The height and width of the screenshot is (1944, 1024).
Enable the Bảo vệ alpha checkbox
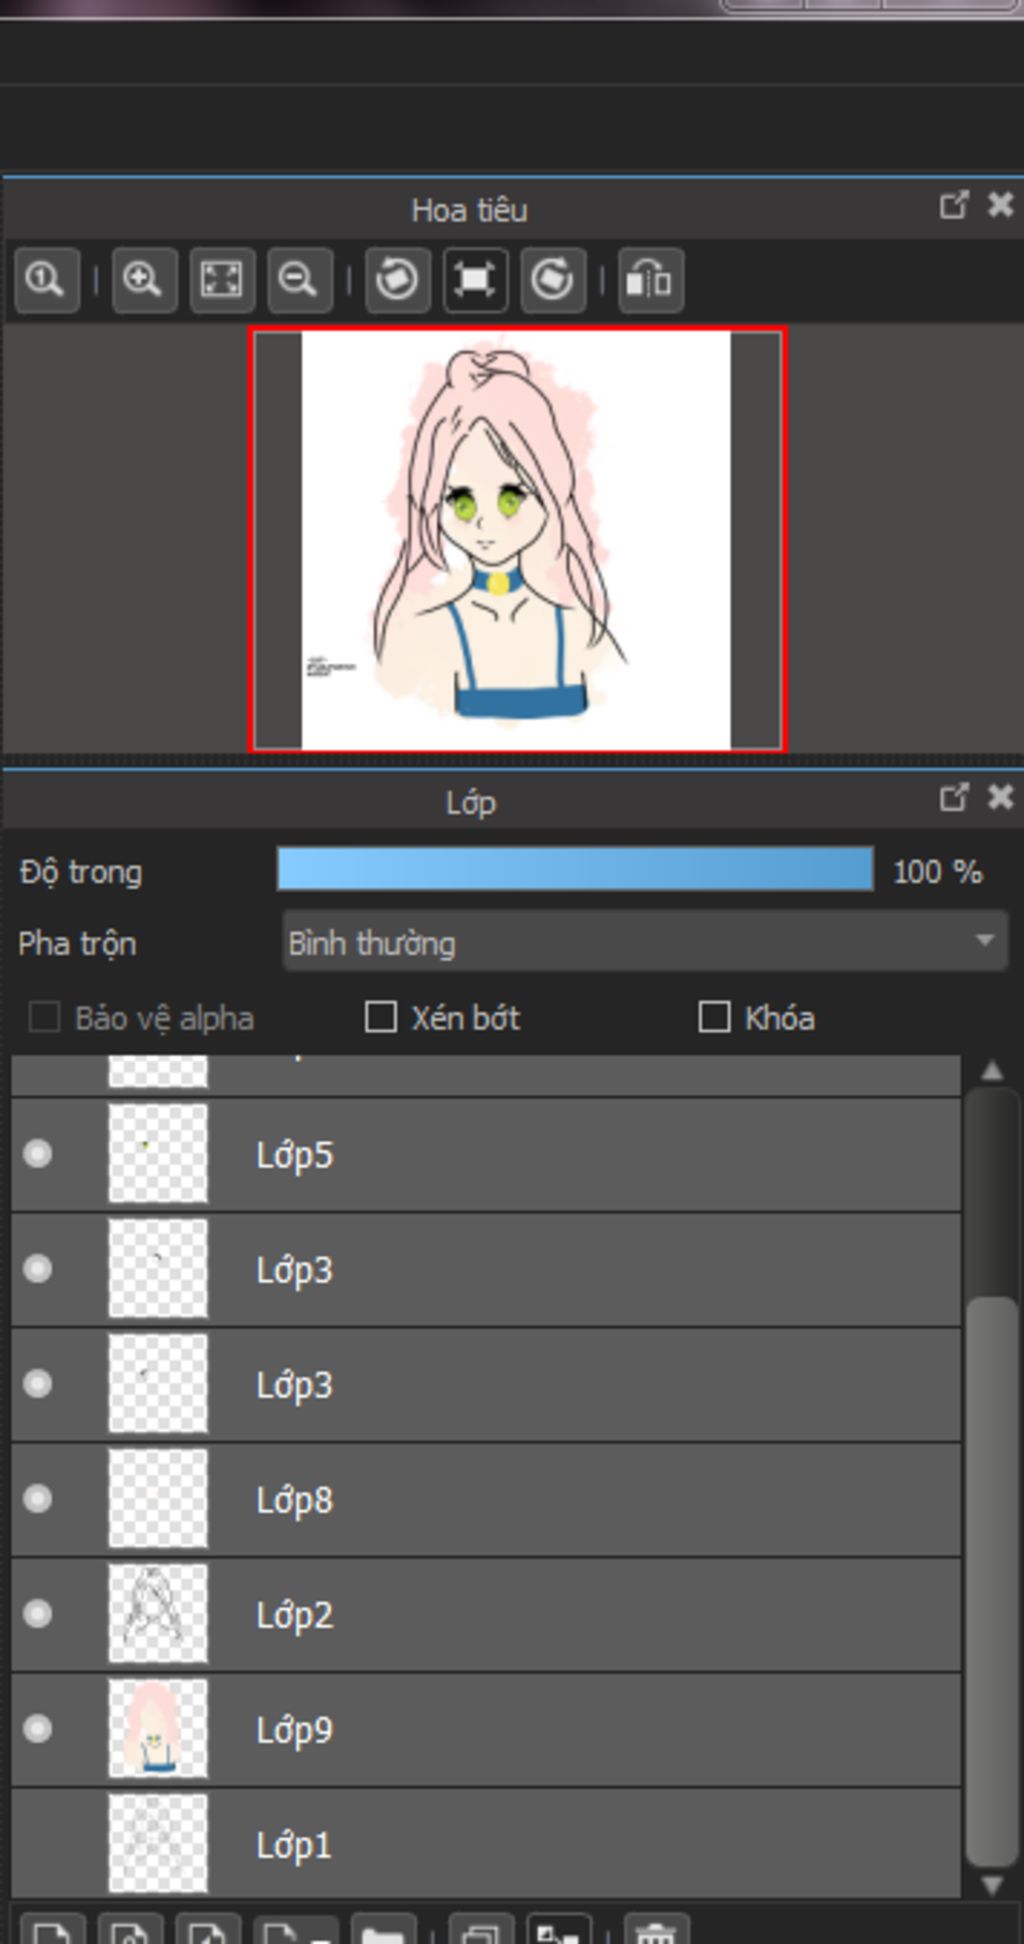click(x=44, y=1018)
